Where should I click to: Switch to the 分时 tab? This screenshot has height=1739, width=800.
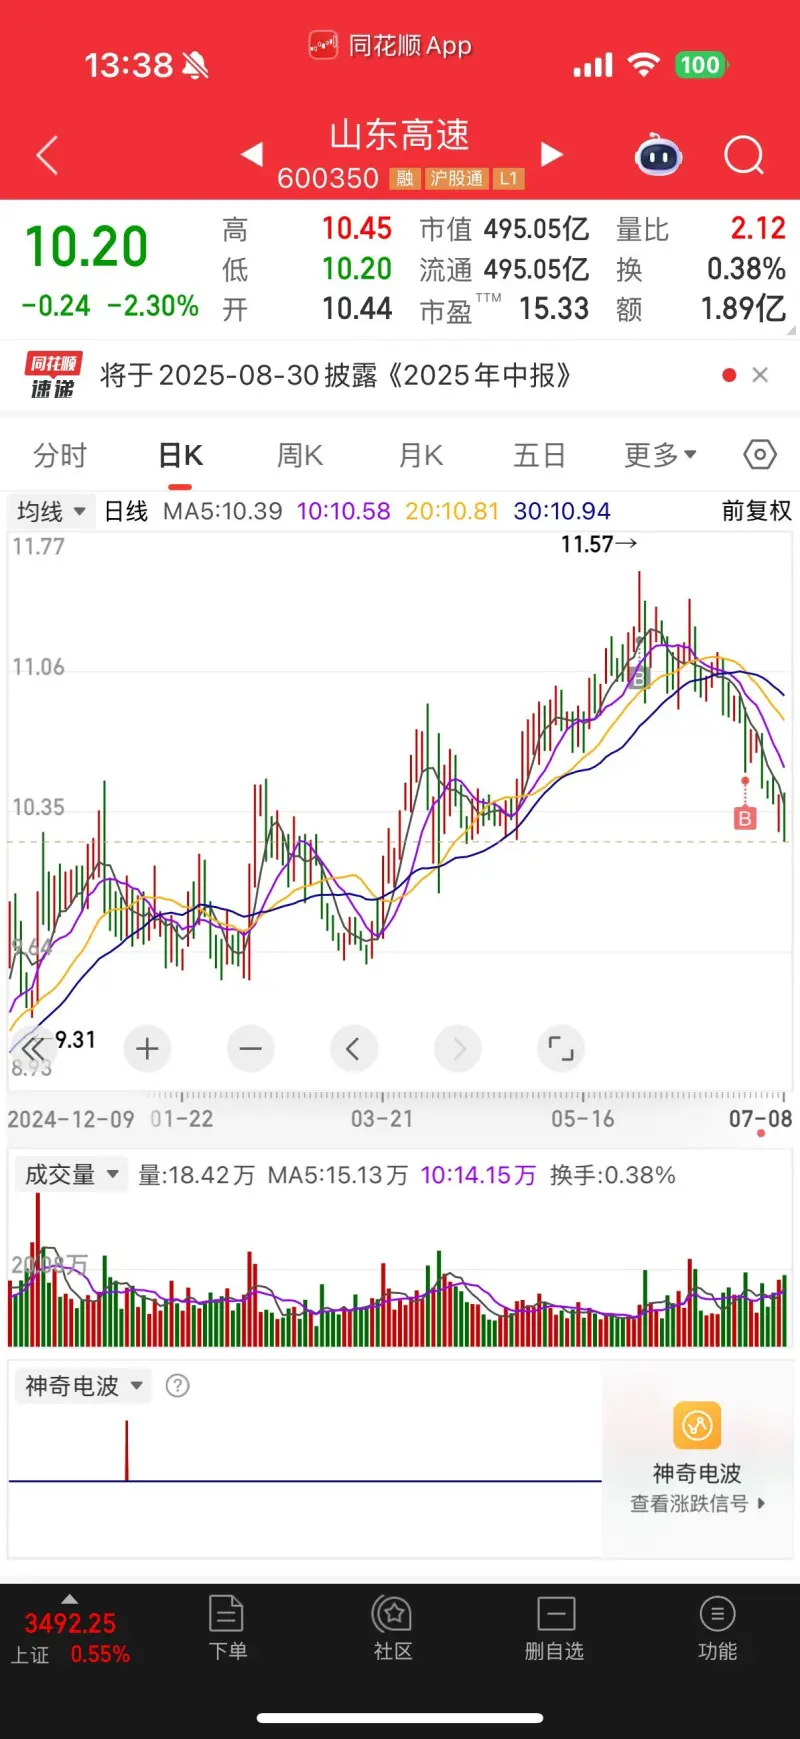point(60,455)
